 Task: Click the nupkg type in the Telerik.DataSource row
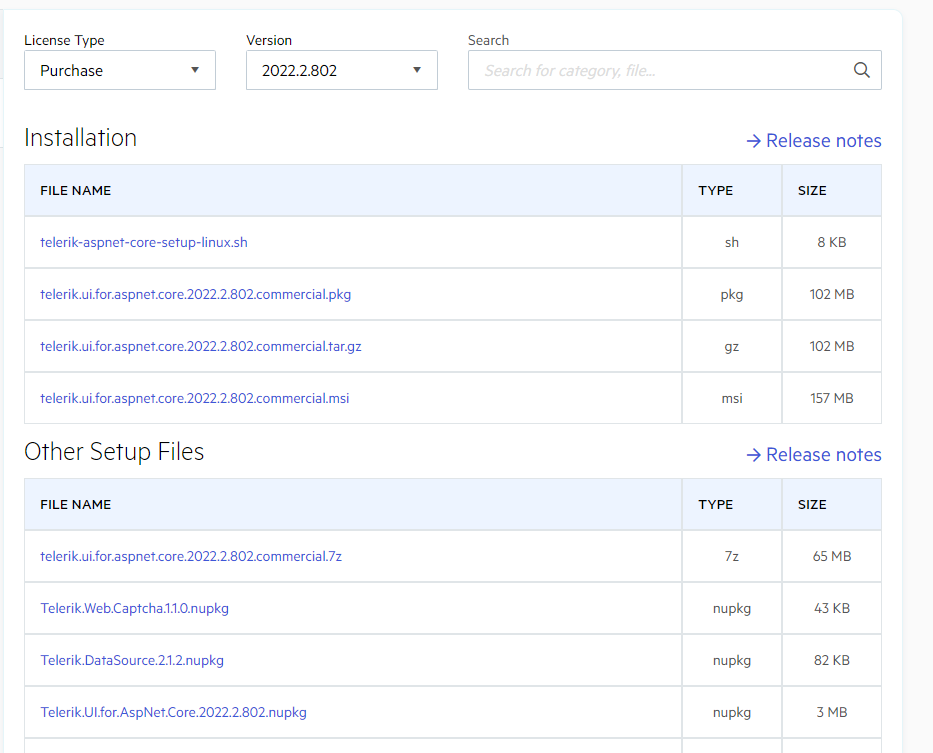pyautogui.click(x=732, y=661)
